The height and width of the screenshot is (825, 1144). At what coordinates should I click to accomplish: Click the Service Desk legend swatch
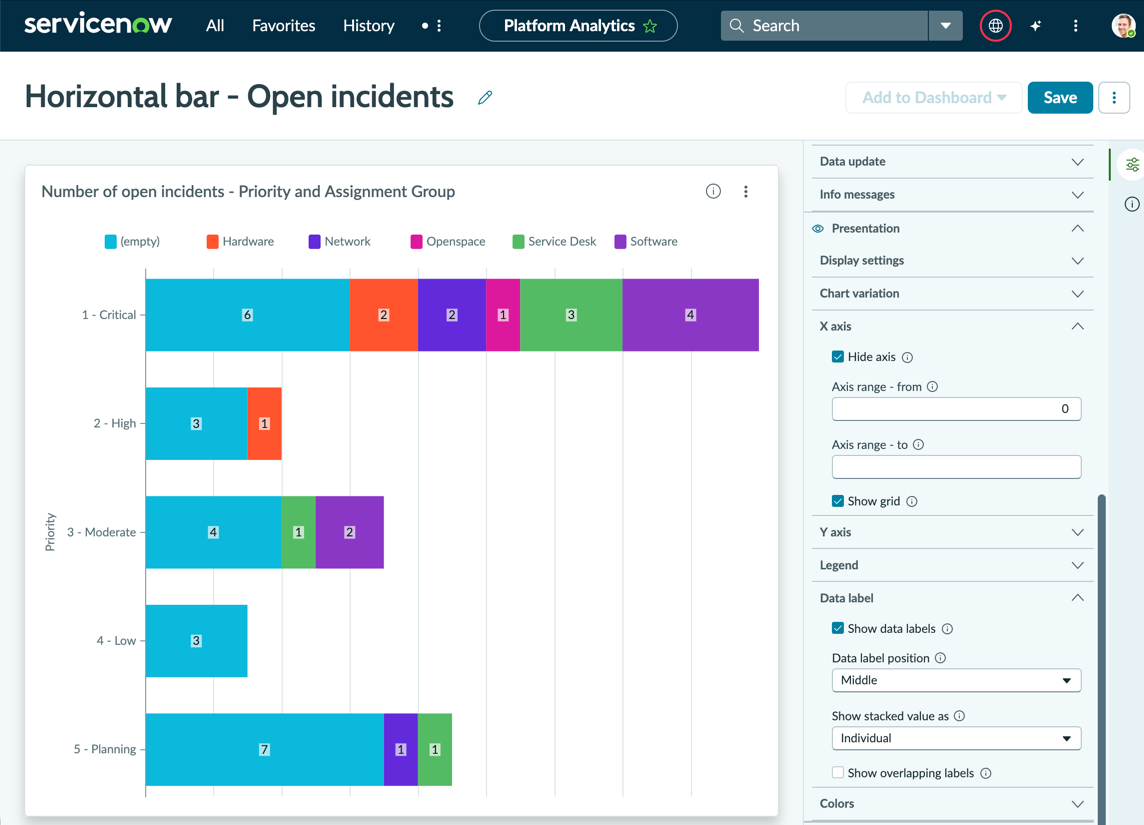pyautogui.click(x=518, y=241)
